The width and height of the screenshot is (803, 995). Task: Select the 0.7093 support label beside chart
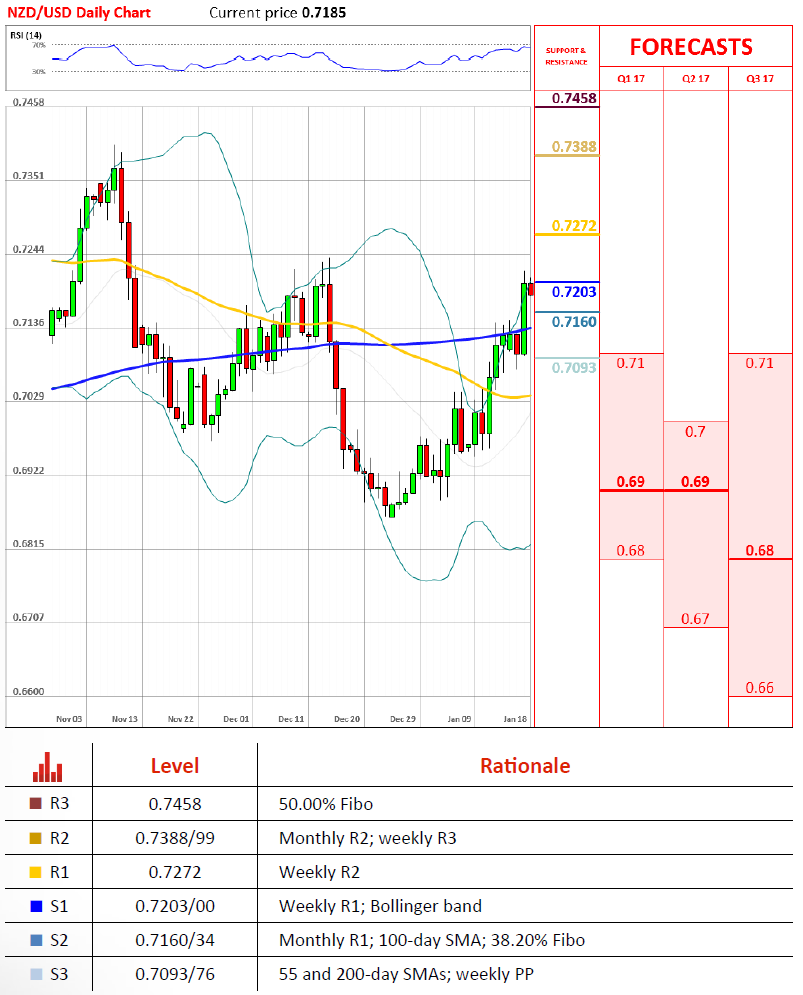[574, 368]
